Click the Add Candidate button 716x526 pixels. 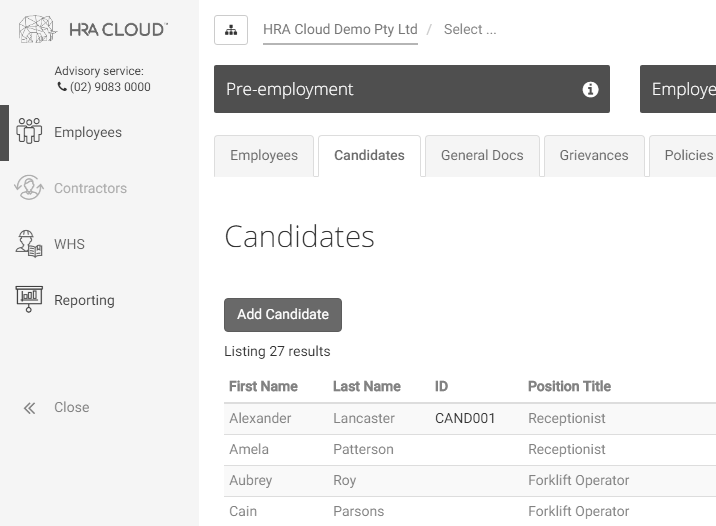click(283, 315)
